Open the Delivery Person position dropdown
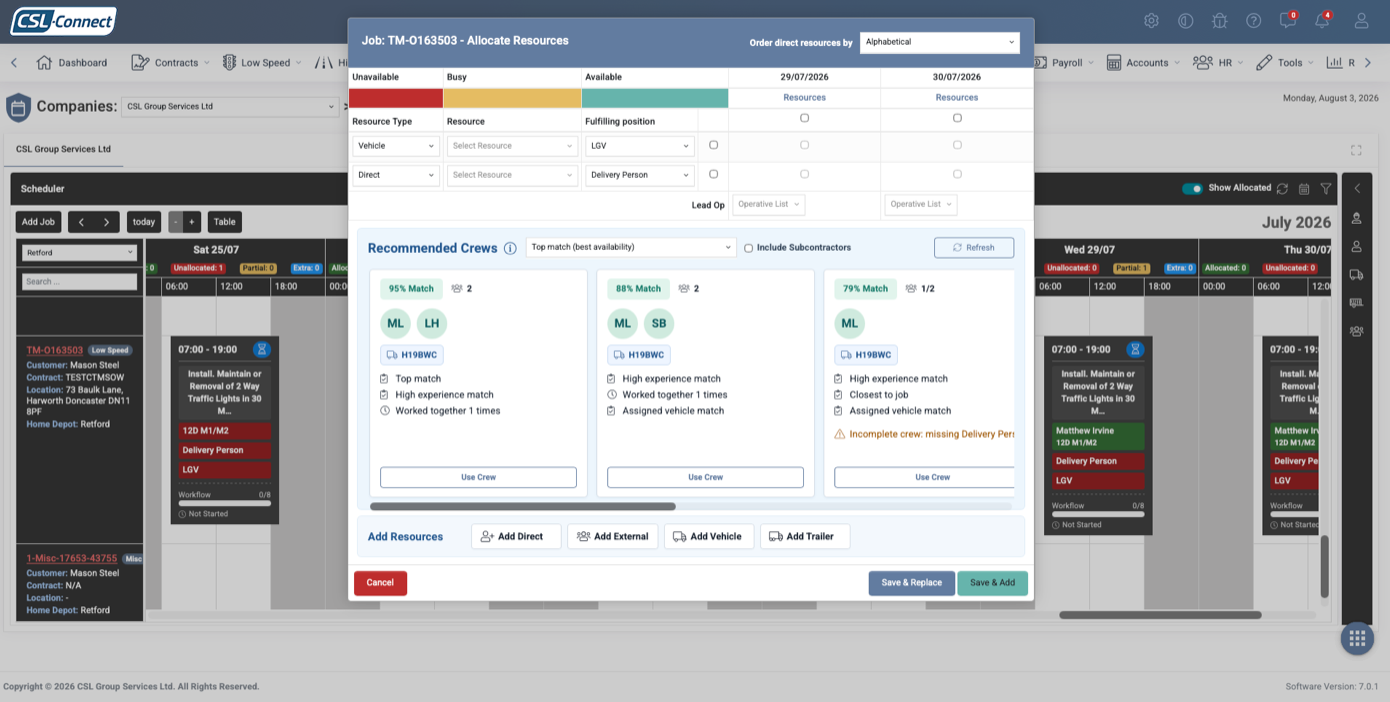The image size is (1390, 702). [640, 175]
